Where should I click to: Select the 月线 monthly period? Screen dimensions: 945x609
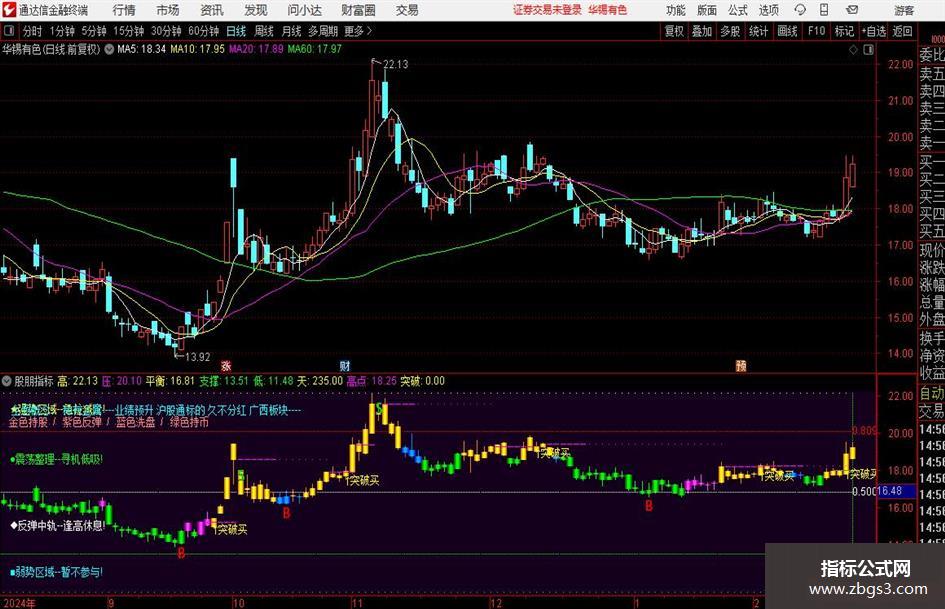pyautogui.click(x=291, y=31)
